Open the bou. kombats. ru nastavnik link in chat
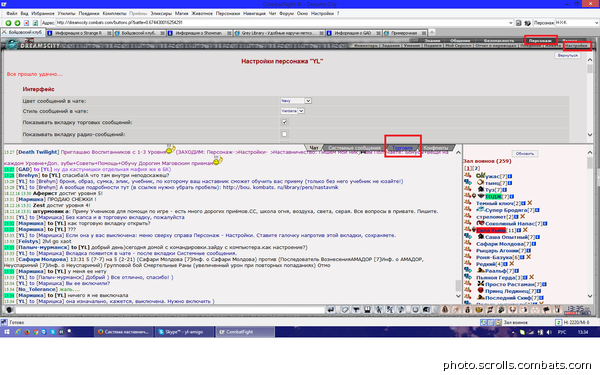600x375 pixels. (x=280, y=187)
